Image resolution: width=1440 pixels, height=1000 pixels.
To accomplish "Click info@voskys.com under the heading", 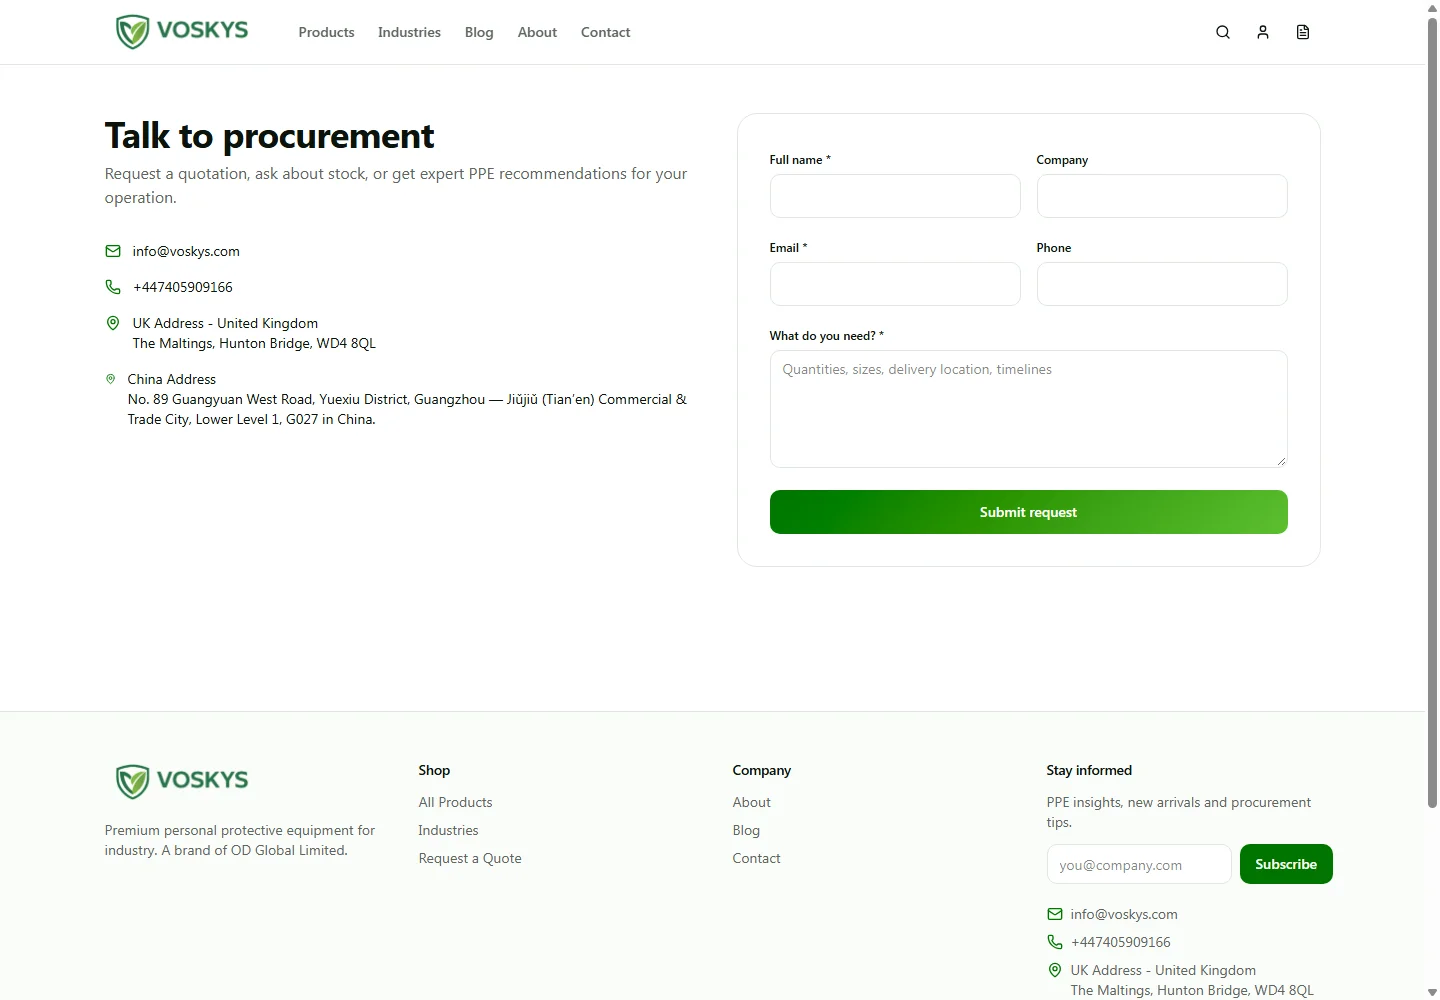I will click(186, 251).
